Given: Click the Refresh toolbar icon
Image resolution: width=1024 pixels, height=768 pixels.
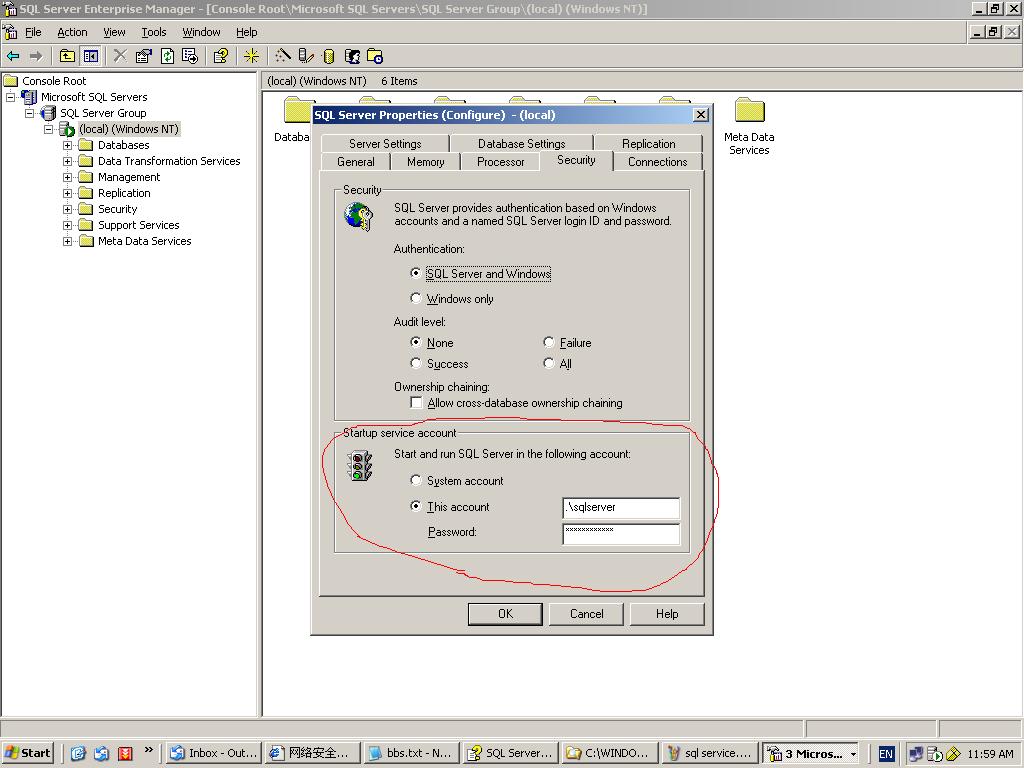Looking at the screenshot, I should 167,56.
